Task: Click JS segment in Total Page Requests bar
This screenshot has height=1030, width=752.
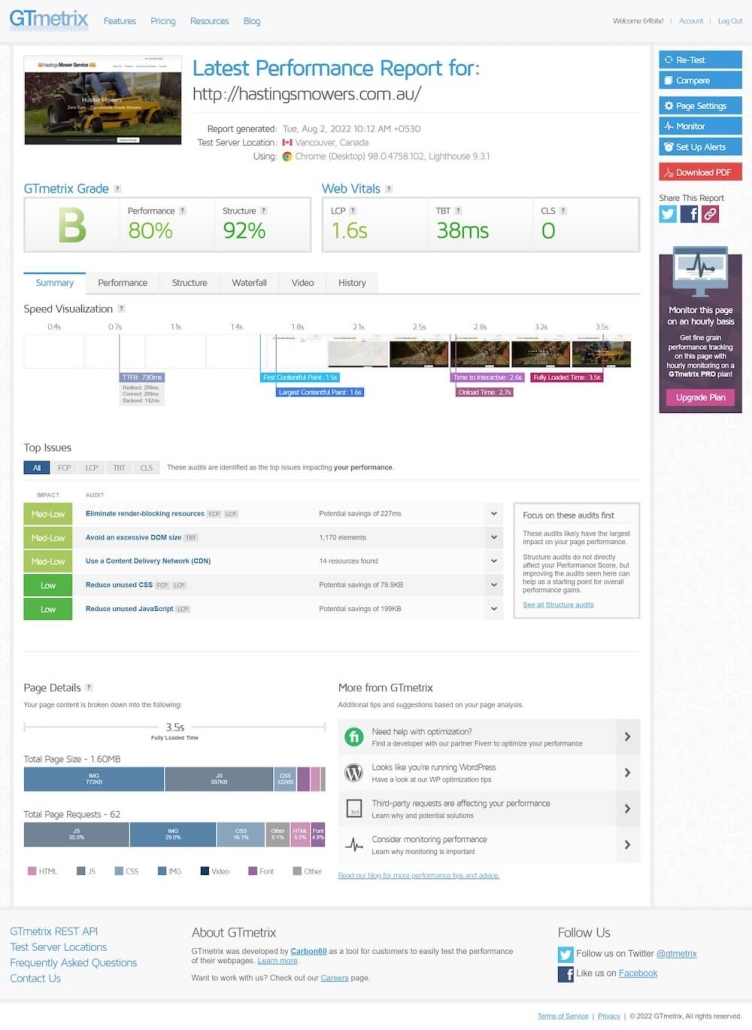Action: tap(77, 834)
